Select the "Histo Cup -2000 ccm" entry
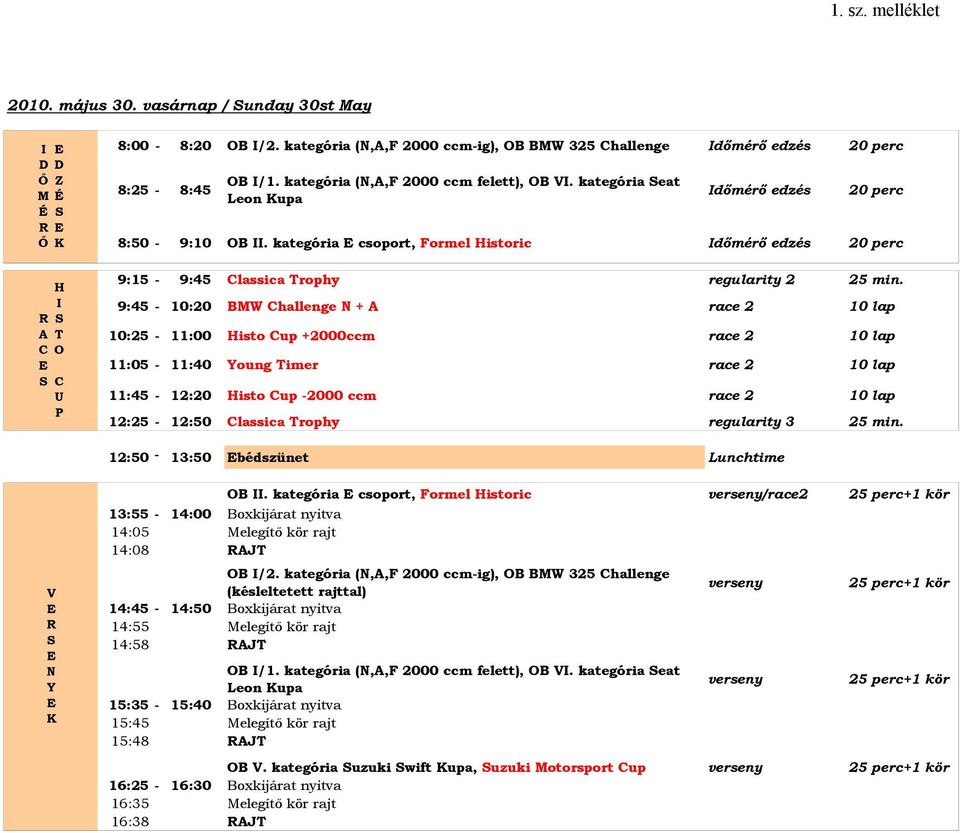960x833 pixels. pos(302,395)
